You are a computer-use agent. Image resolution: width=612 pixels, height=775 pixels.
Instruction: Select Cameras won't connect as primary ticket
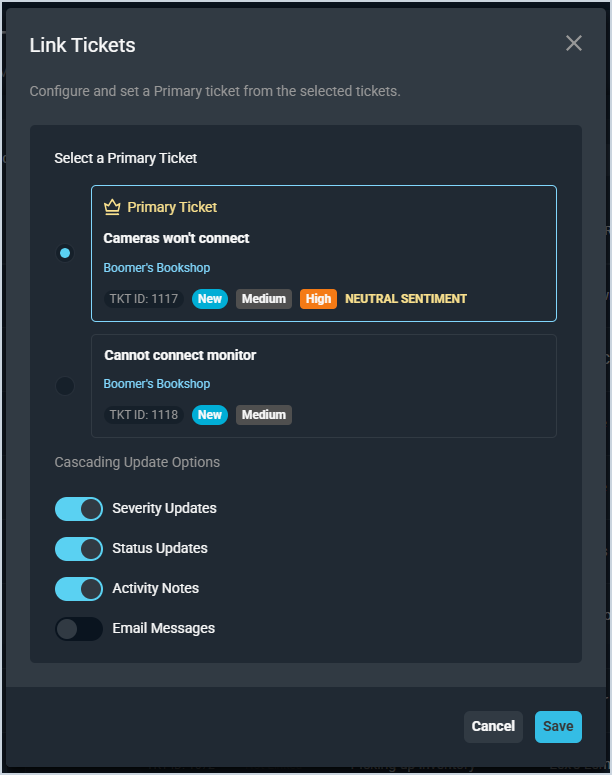pos(65,253)
